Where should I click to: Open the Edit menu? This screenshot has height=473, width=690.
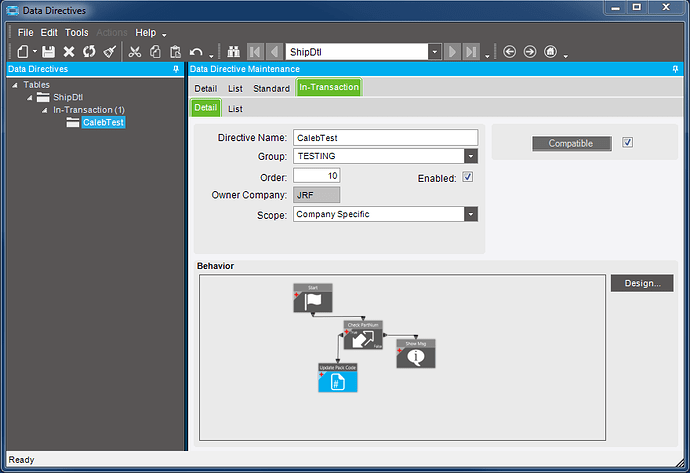click(49, 33)
